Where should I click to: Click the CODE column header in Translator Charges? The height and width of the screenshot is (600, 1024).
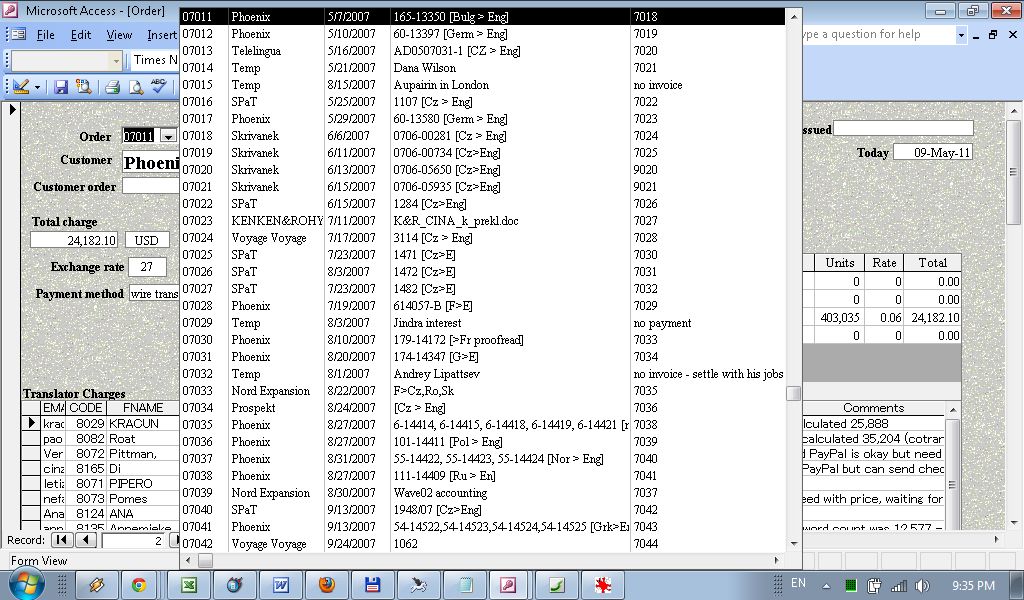[x=86, y=407]
